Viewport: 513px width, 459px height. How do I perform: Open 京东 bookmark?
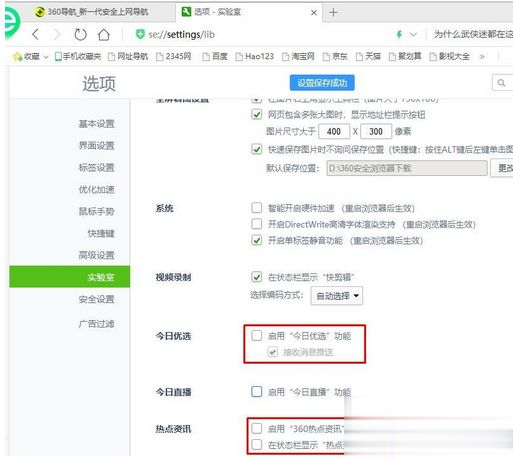point(335,57)
